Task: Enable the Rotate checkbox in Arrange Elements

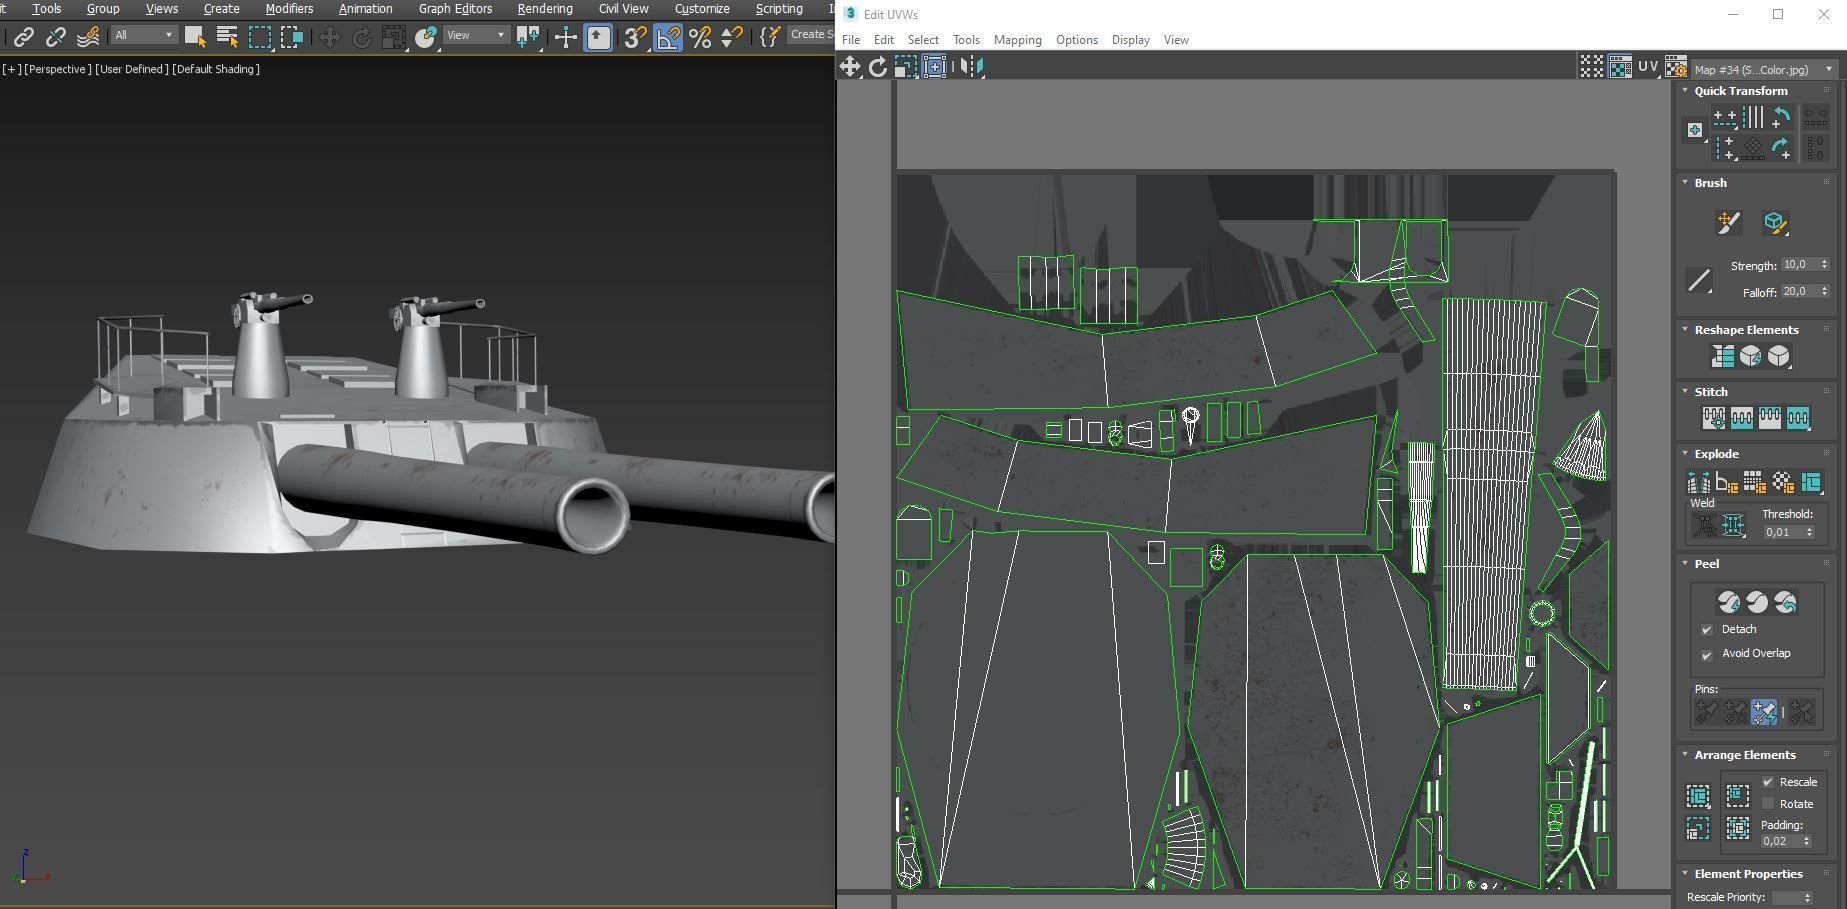Action: (x=1768, y=804)
